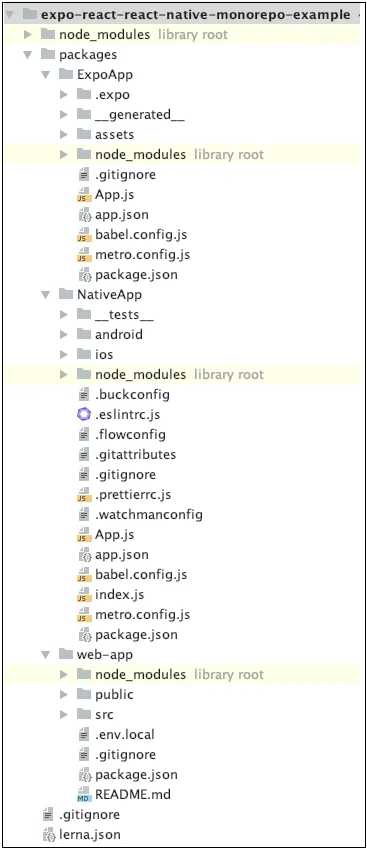Click the NativeApp package.json file icon
The width and height of the screenshot is (367, 848).
coord(85,635)
